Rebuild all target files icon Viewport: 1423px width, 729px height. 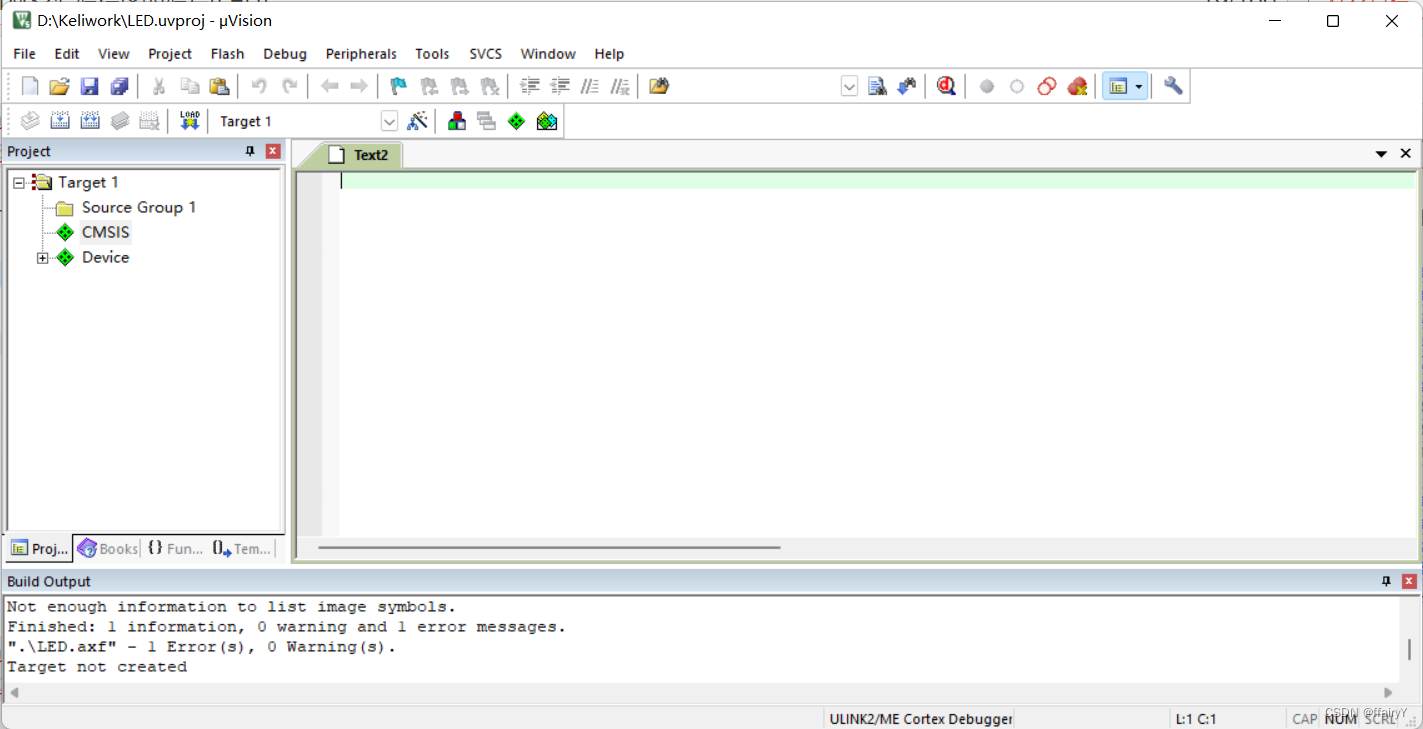[x=89, y=121]
